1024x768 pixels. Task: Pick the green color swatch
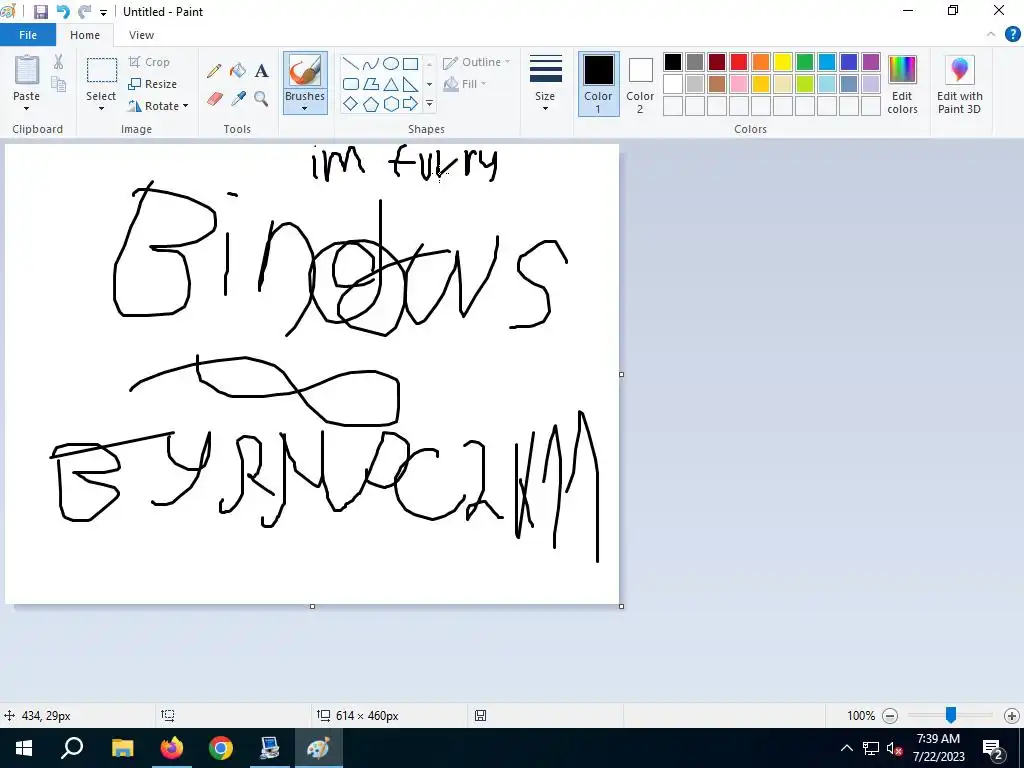pyautogui.click(x=805, y=62)
